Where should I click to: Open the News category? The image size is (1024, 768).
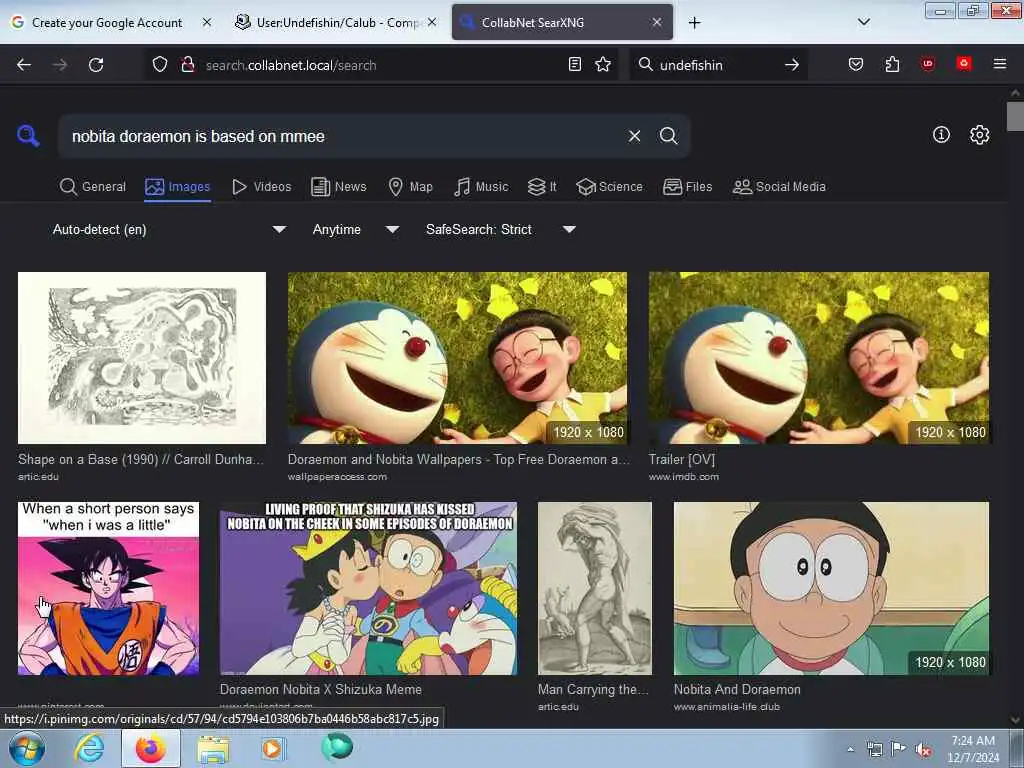click(x=338, y=187)
